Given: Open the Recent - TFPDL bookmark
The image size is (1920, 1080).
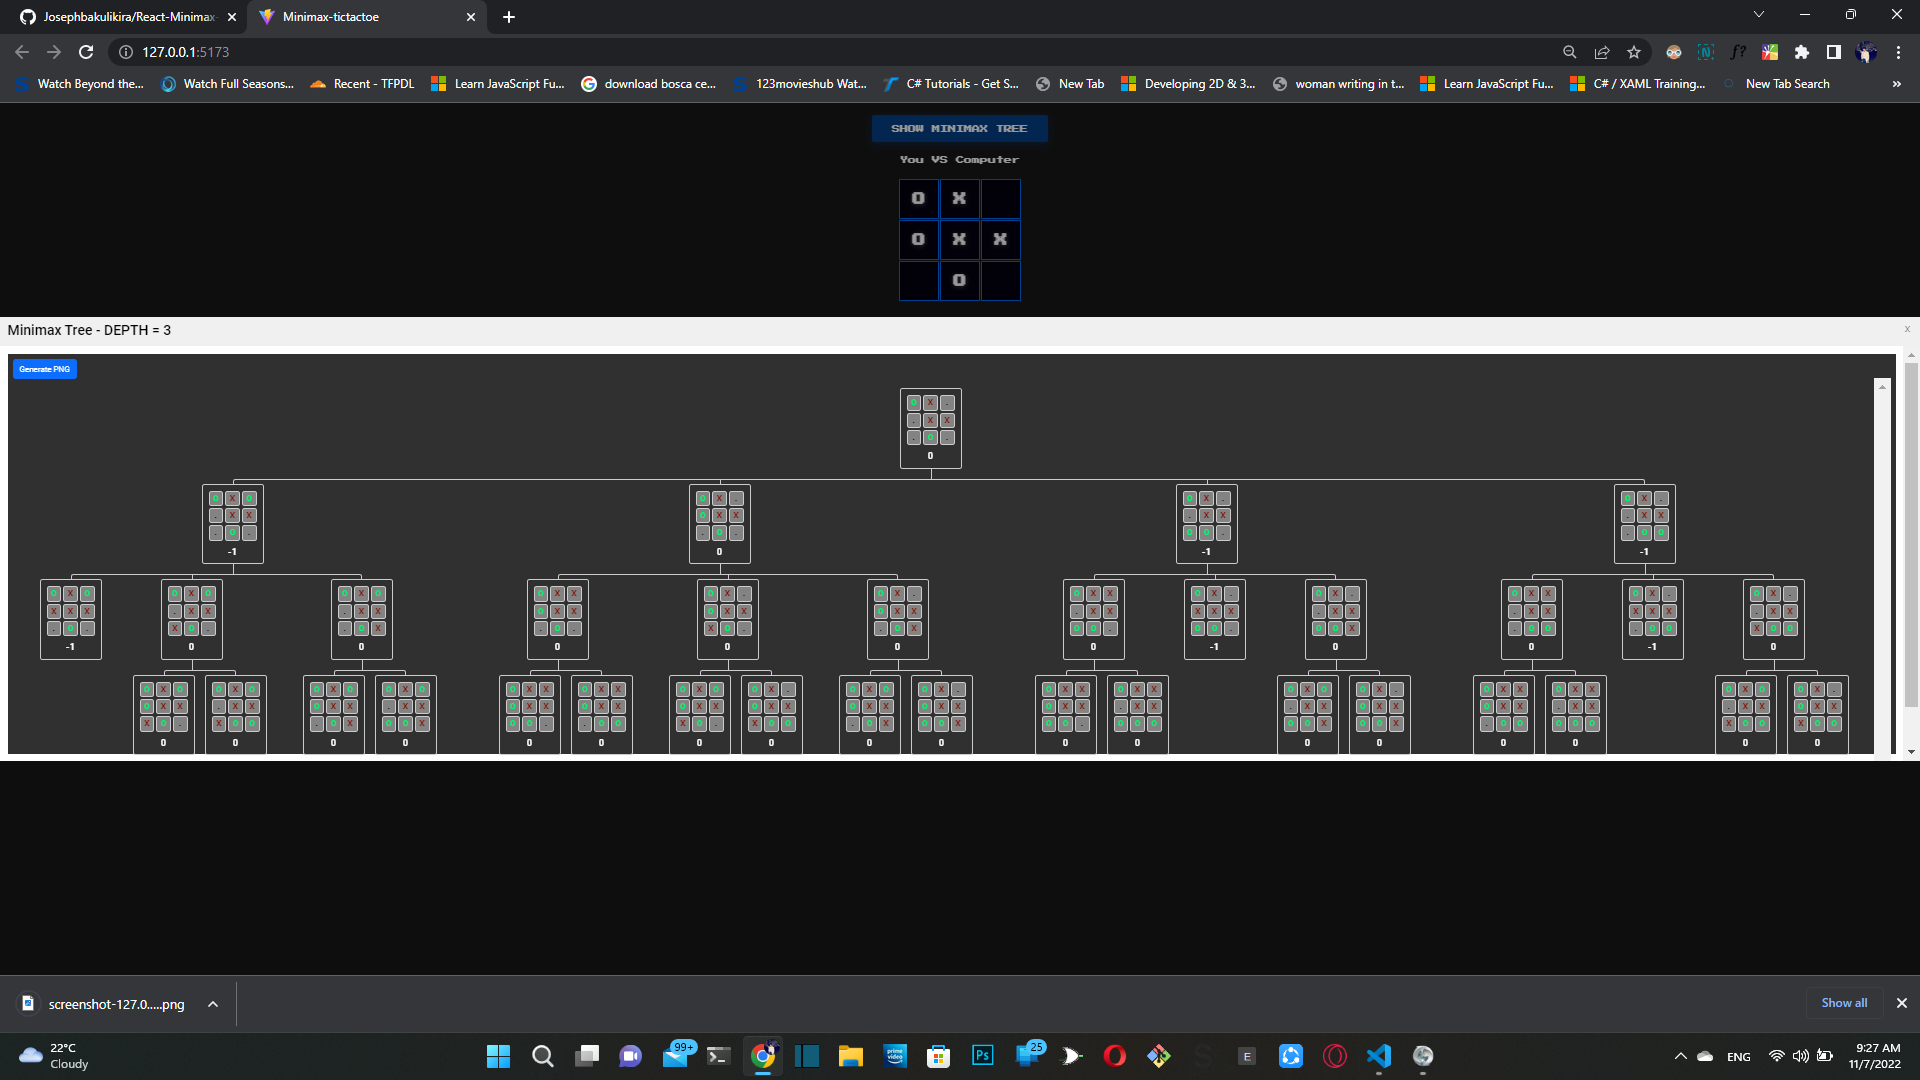Looking at the screenshot, I should tap(361, 84).
